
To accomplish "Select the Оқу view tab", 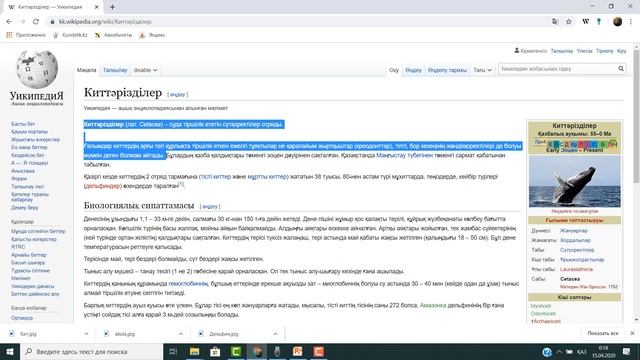I will tap(394, 70).
